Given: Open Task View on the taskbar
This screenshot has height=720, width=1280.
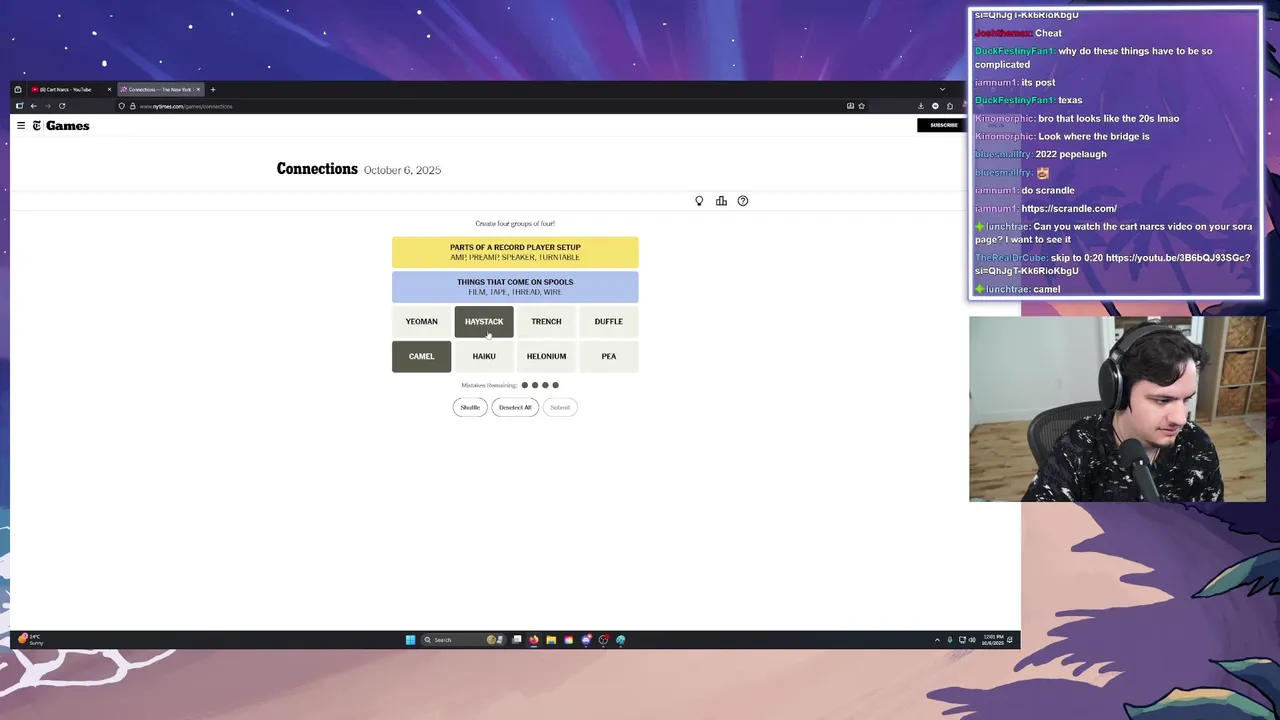Looking at the screenshot, I should point(517,640).
